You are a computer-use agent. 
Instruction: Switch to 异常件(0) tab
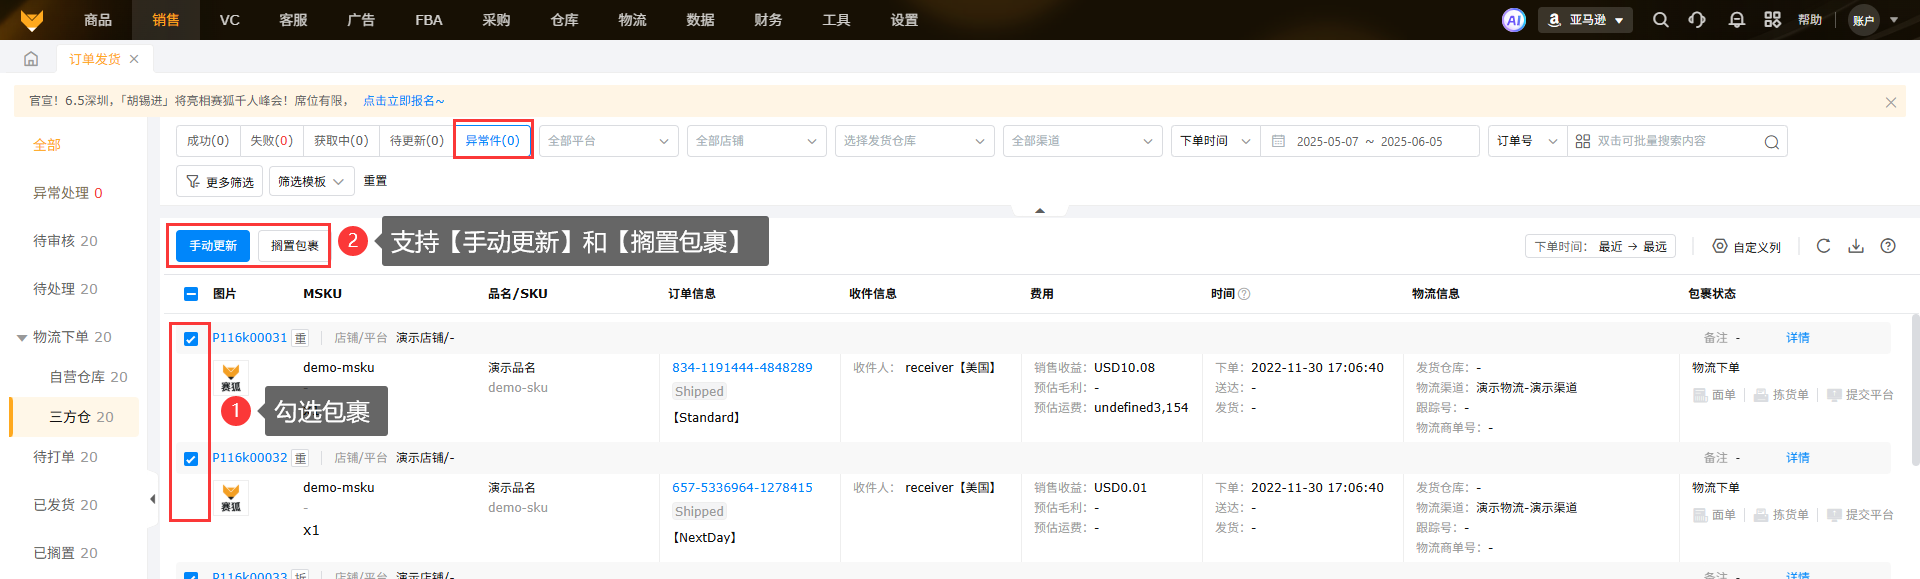(493, 141)
